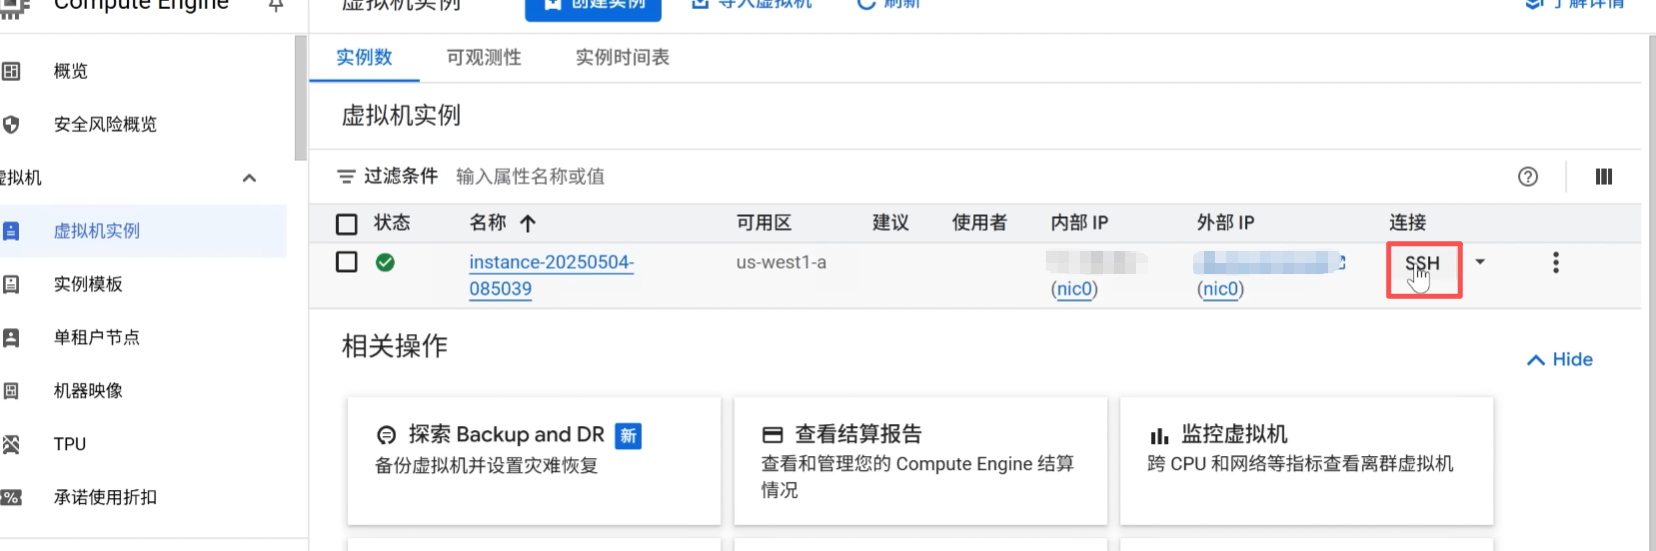Click the sidebar vertical scrollbar

301,98
